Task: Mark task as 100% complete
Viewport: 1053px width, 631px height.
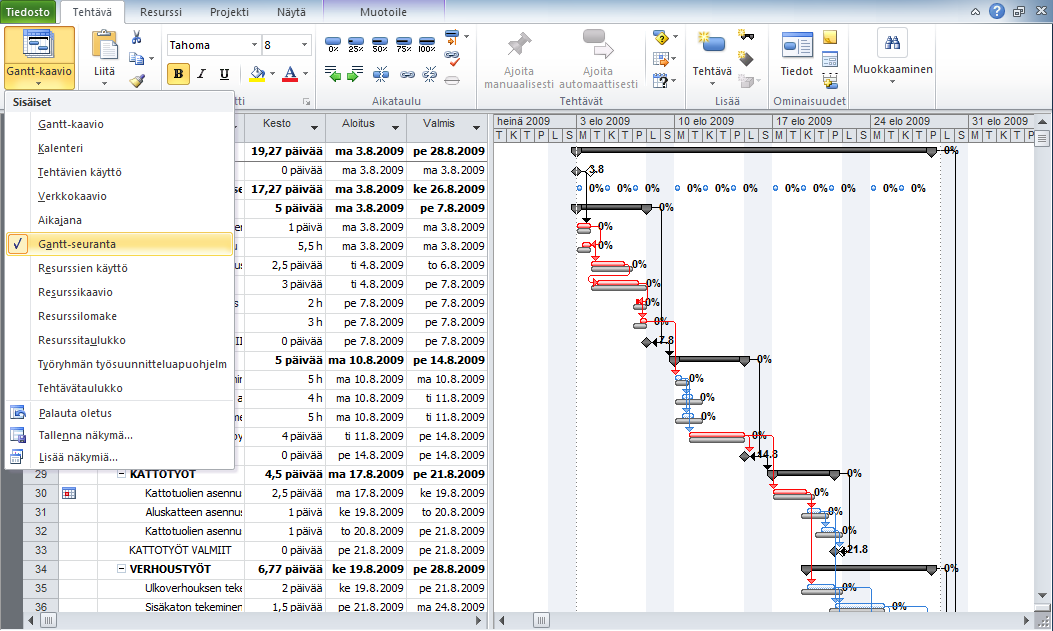Action: click(427, 45)
